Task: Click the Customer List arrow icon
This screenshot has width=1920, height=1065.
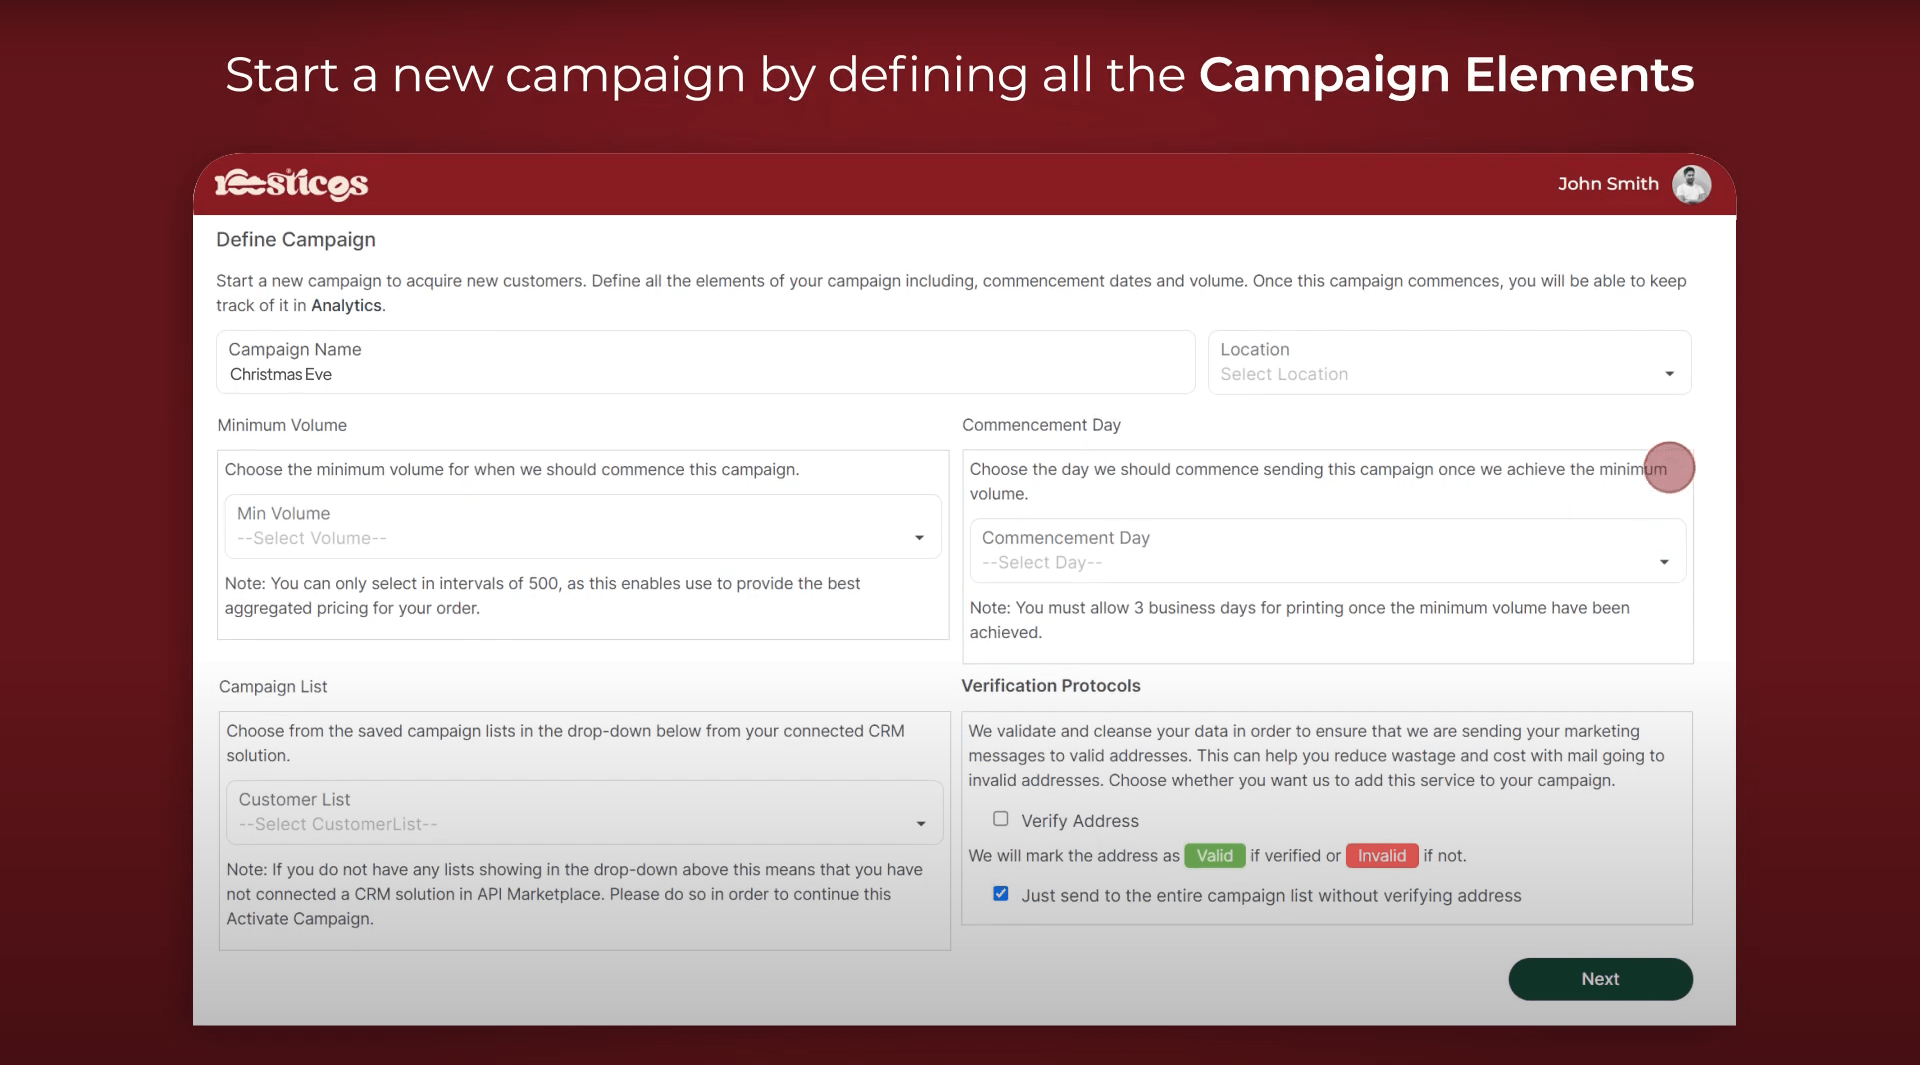Action: coord(921,824)
